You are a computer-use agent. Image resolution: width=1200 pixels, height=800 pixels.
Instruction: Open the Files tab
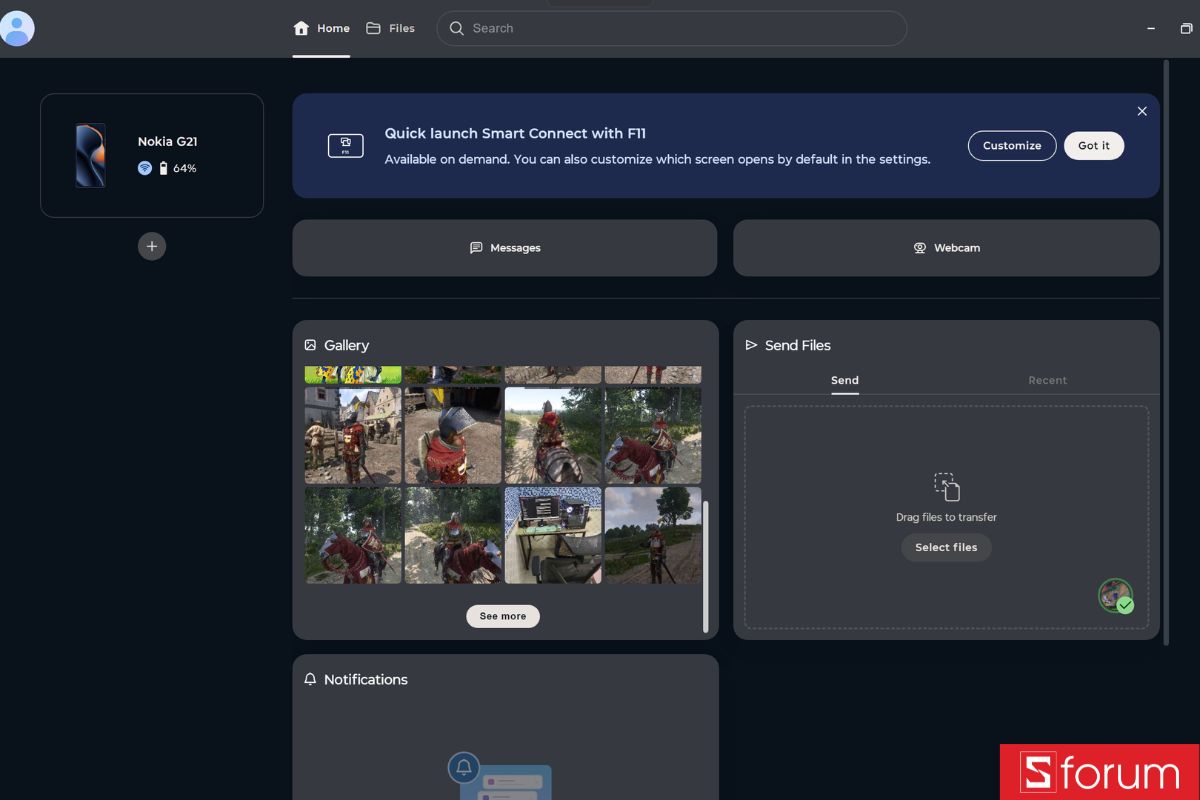(390, 29)
